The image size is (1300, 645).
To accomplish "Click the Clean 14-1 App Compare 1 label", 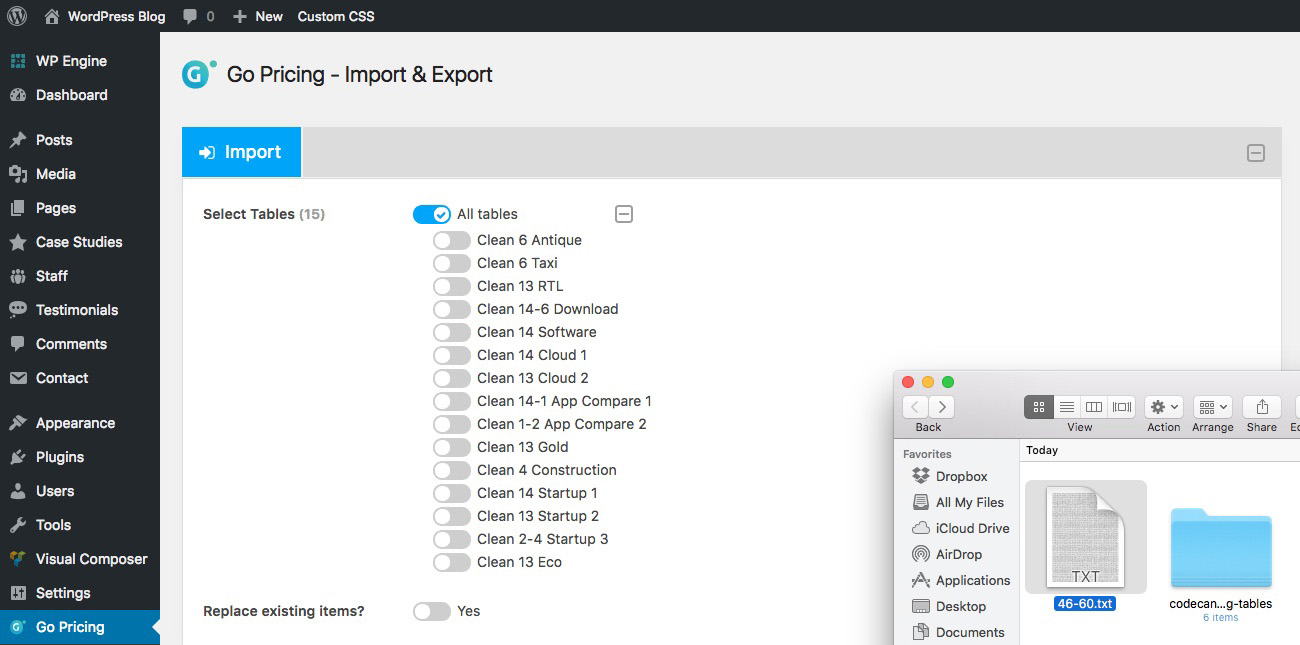I will (564, 401).
